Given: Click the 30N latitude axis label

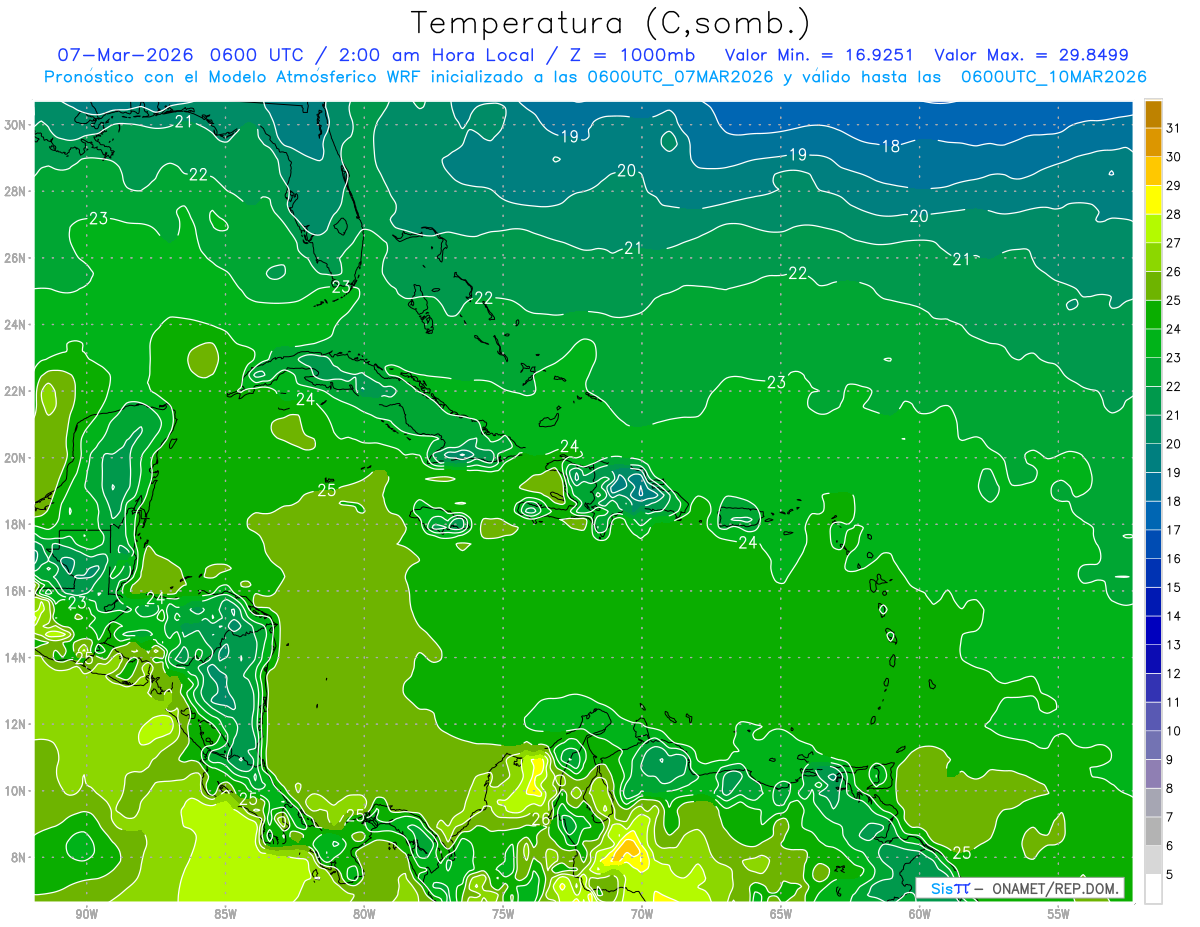Looking at the screenshot, I should coord(15,125).
